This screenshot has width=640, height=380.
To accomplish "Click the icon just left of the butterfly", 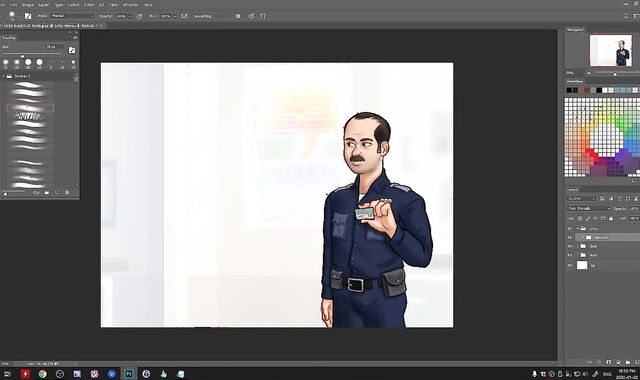I will coord(251,16).
